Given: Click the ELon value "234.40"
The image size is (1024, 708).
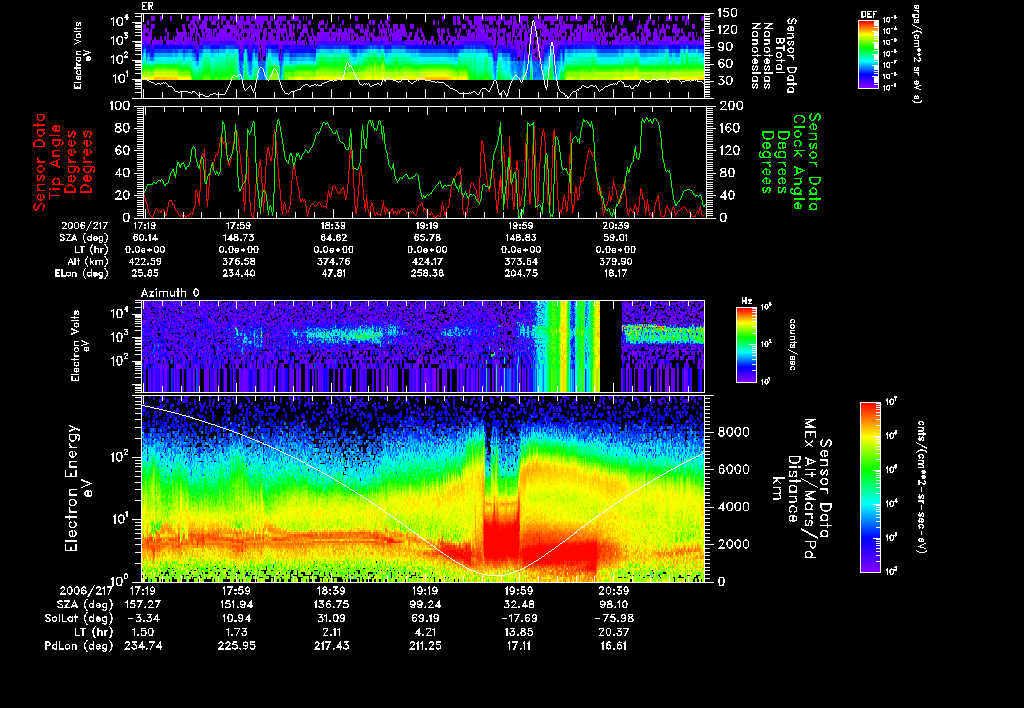Looking at the screenshot, I should (238, 274).
